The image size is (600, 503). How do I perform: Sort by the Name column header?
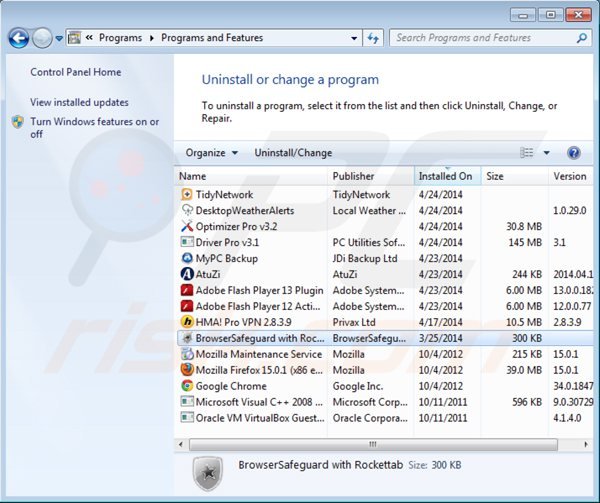(x=251, y=176)
